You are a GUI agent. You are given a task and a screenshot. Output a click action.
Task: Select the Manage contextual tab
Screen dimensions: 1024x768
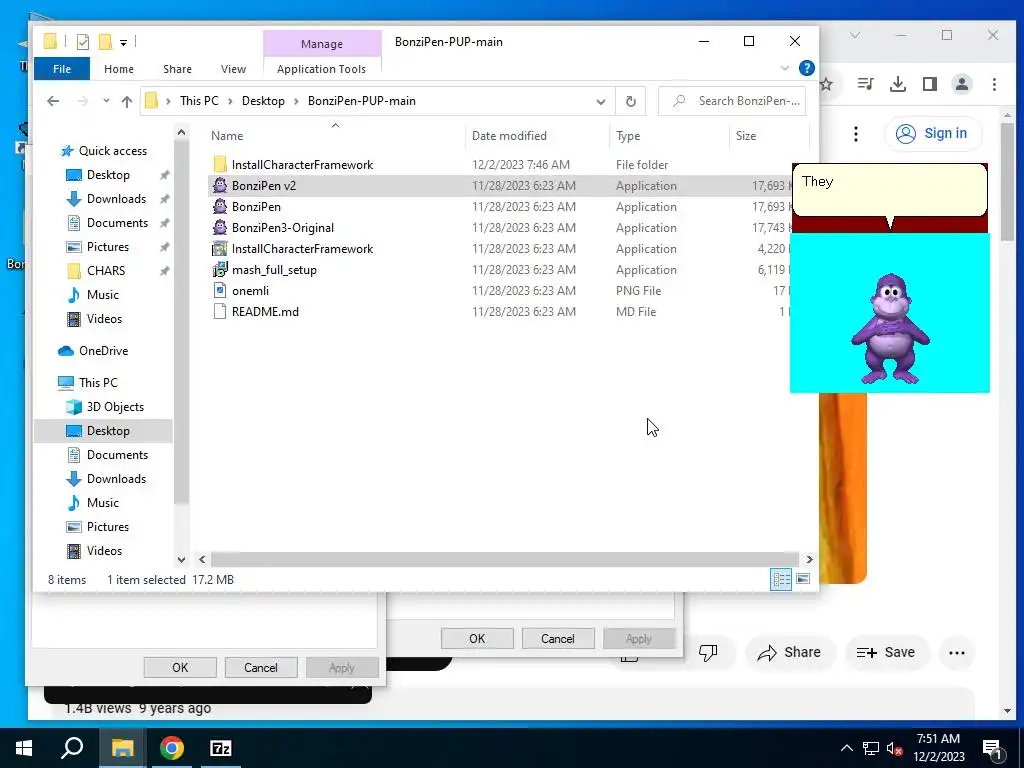click(322, 44)
